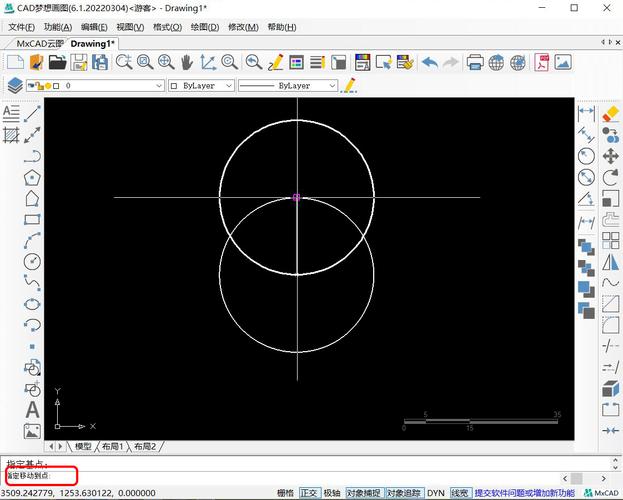Screen dimensions: 623x500
Task: Select the Linear dimension tool
Action: click(586, 113)
